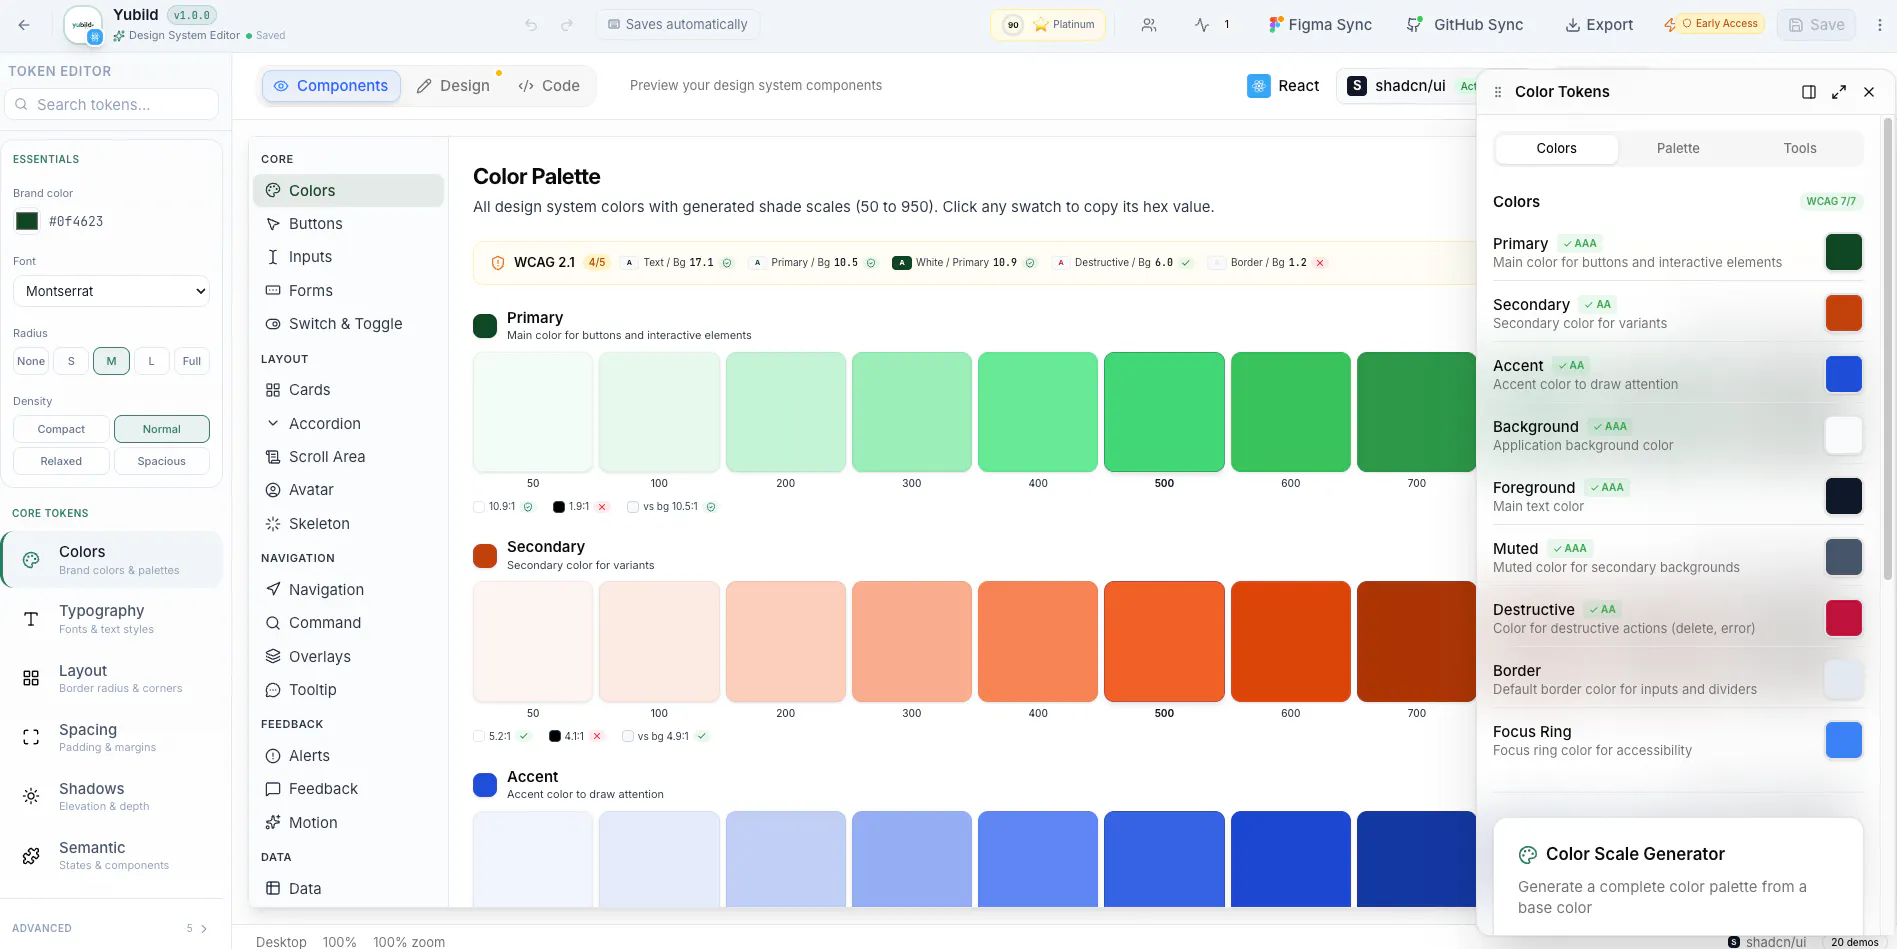Click the undo arrow icon
Screen dimensions: 1897x949
[531, 25]
